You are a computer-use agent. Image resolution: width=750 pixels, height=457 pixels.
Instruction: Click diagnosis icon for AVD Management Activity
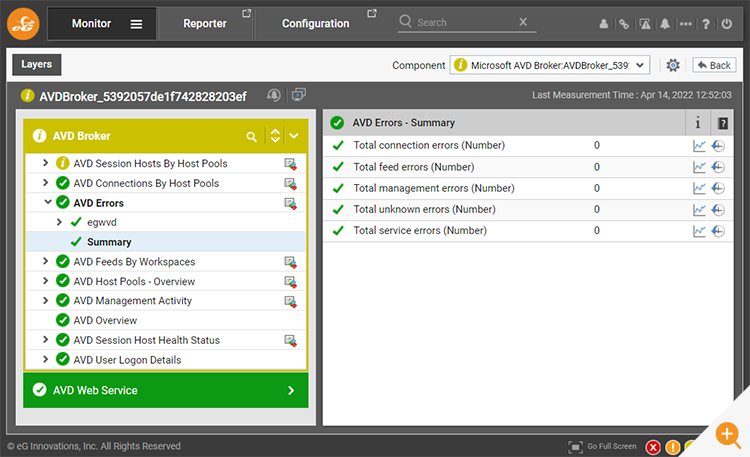tap(290, 301)
